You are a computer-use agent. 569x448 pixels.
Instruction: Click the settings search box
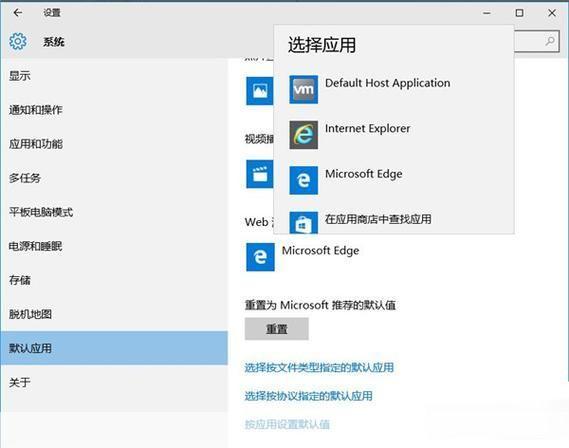click(536, 41)
